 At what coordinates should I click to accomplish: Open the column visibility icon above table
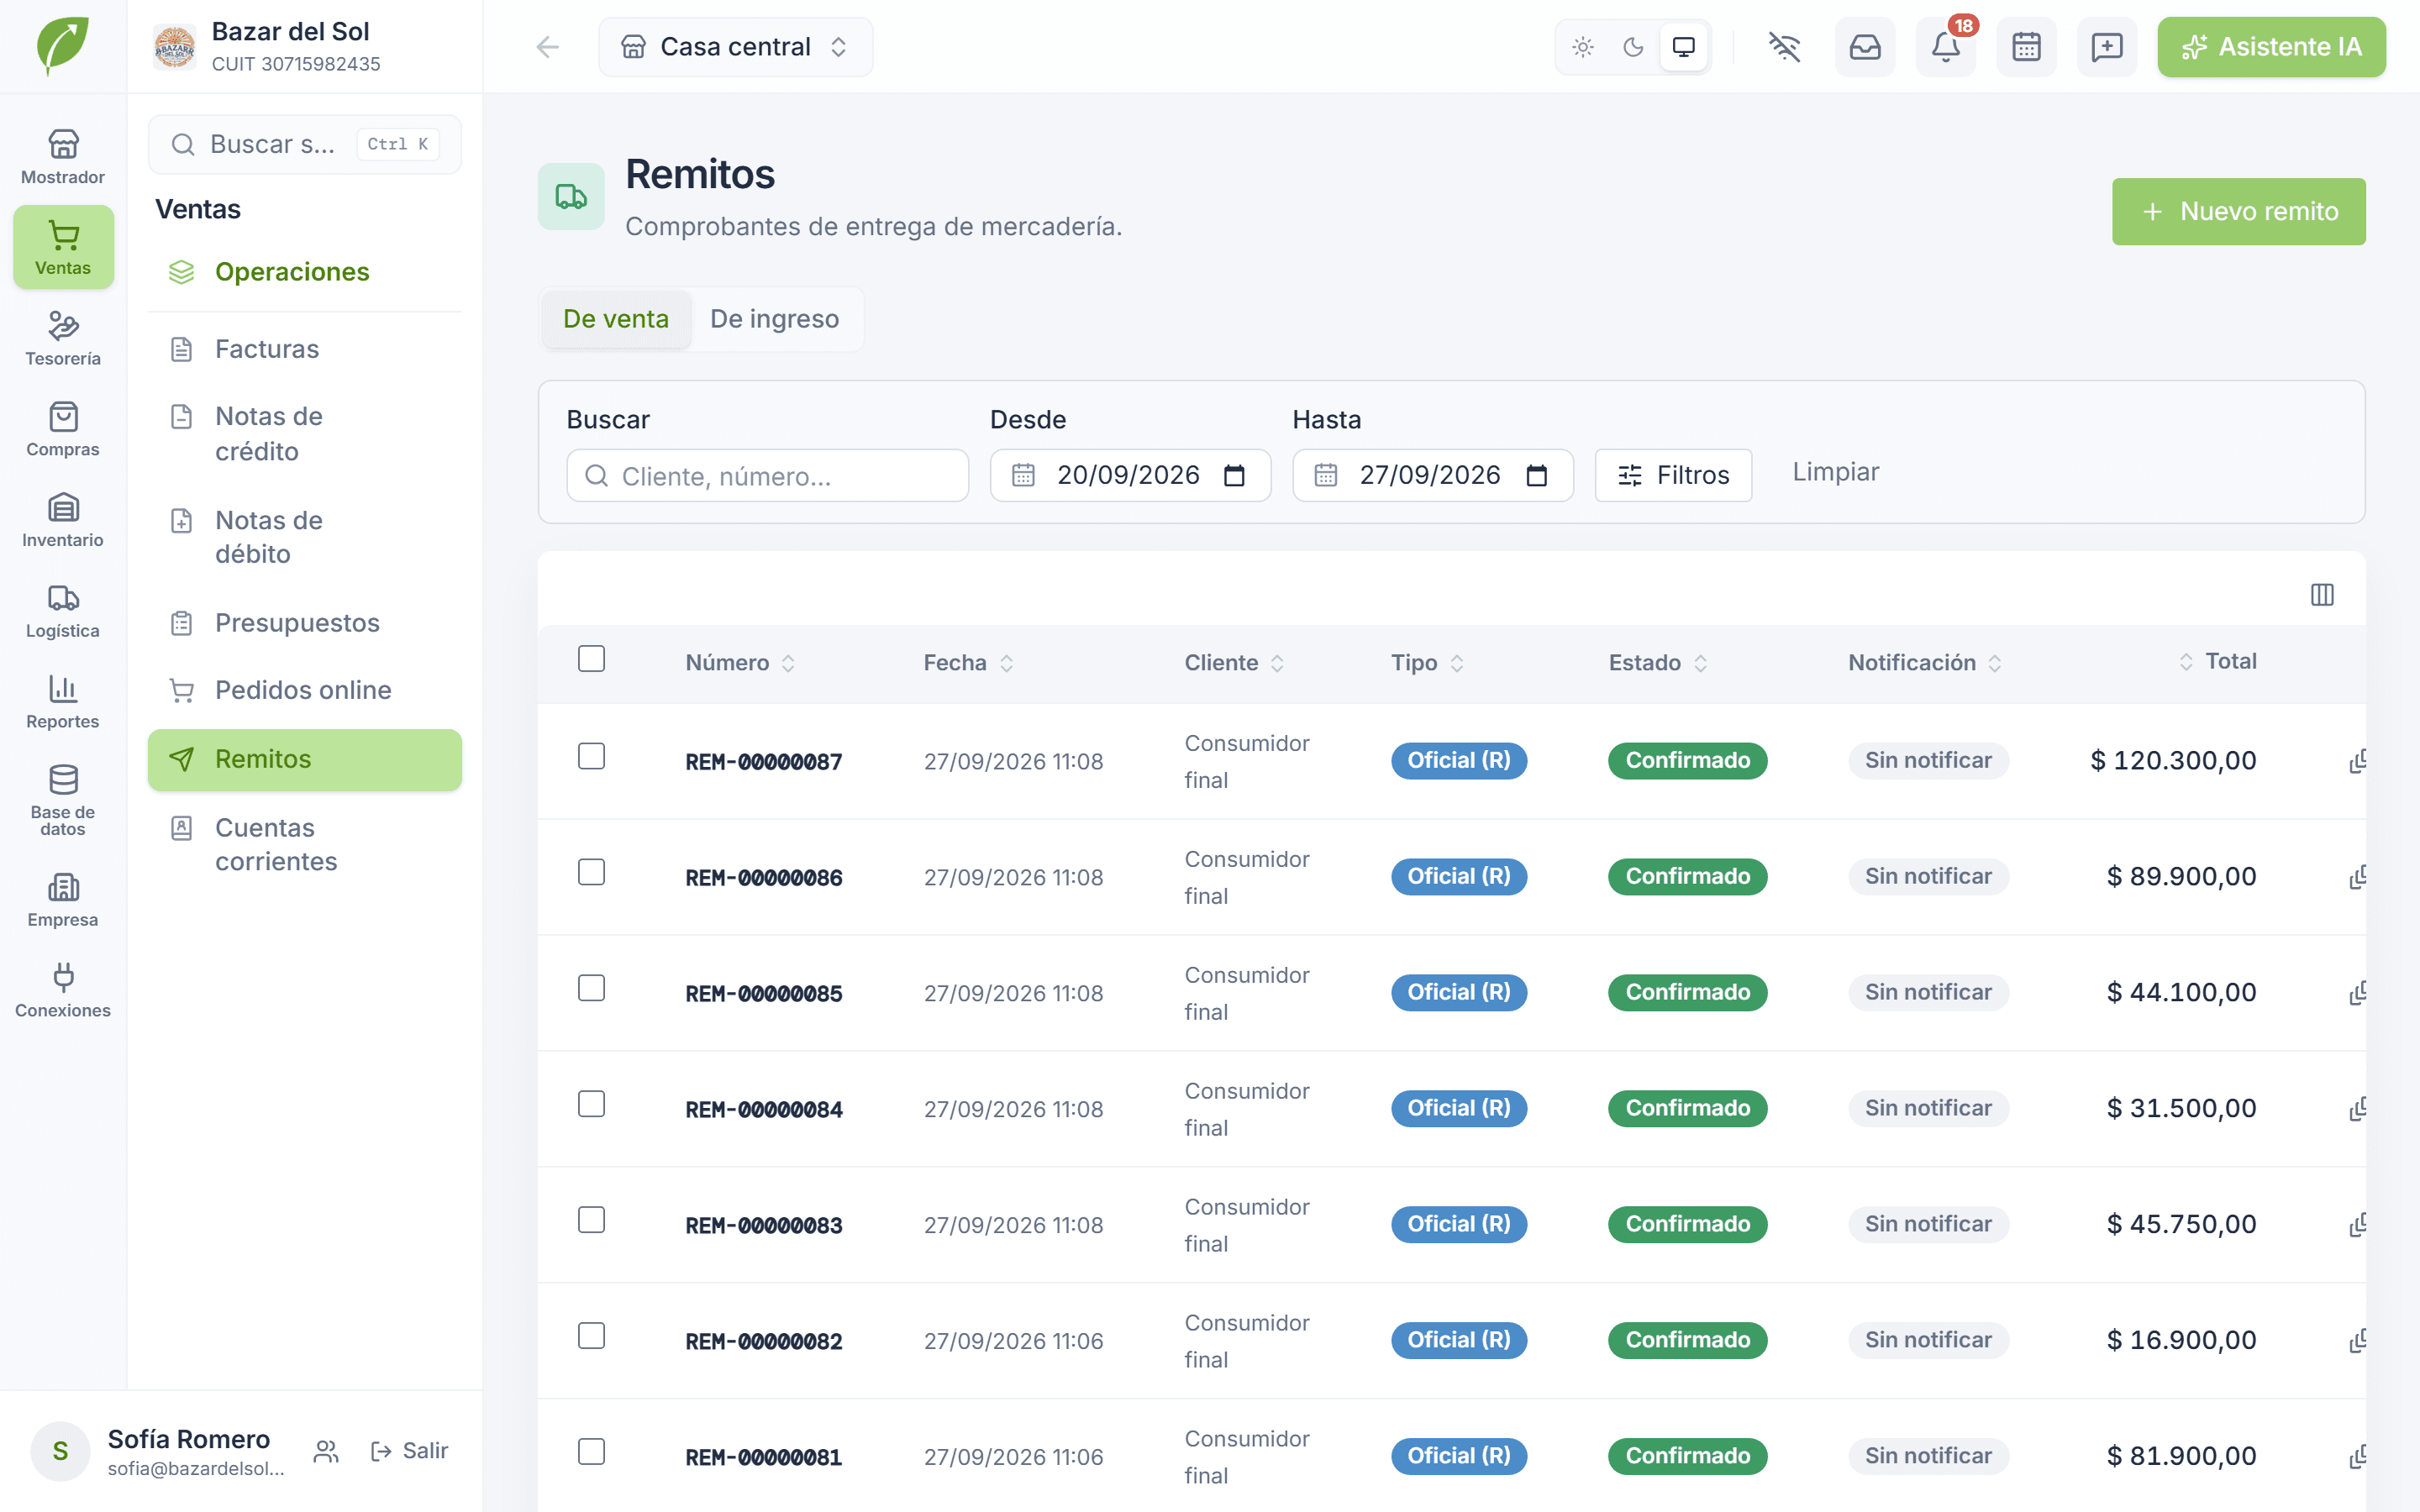pos(2322,595)
